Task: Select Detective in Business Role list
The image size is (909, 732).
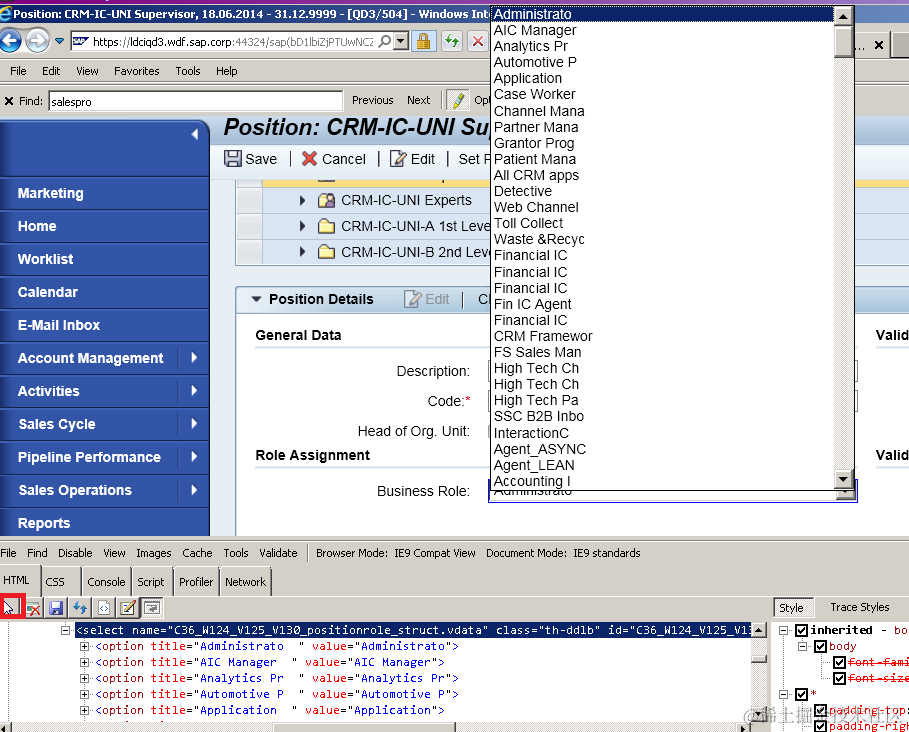Action: pyautogui.click(x=663, y=191)
